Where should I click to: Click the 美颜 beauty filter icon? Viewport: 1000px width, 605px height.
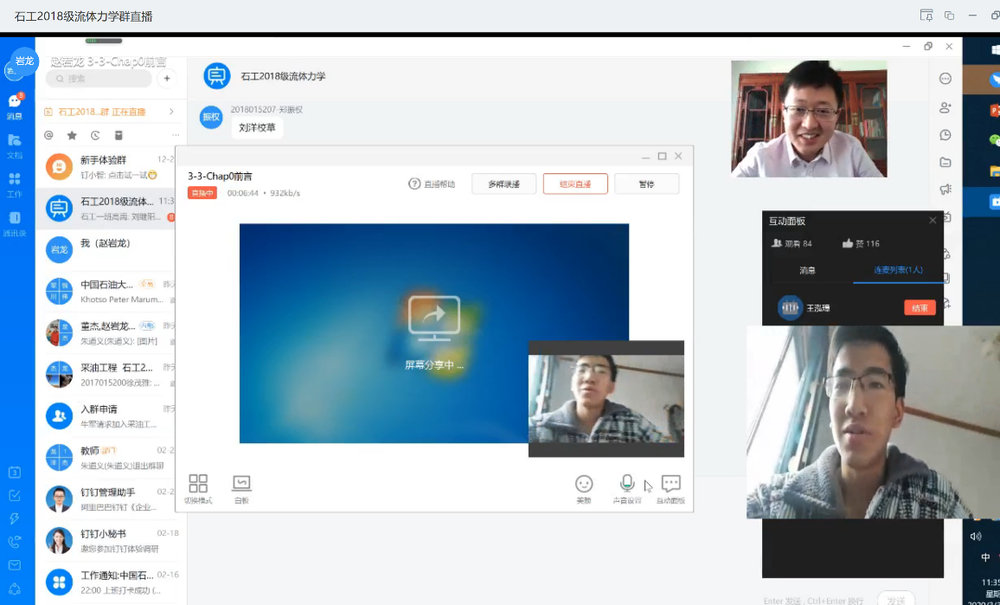(584, 487)
